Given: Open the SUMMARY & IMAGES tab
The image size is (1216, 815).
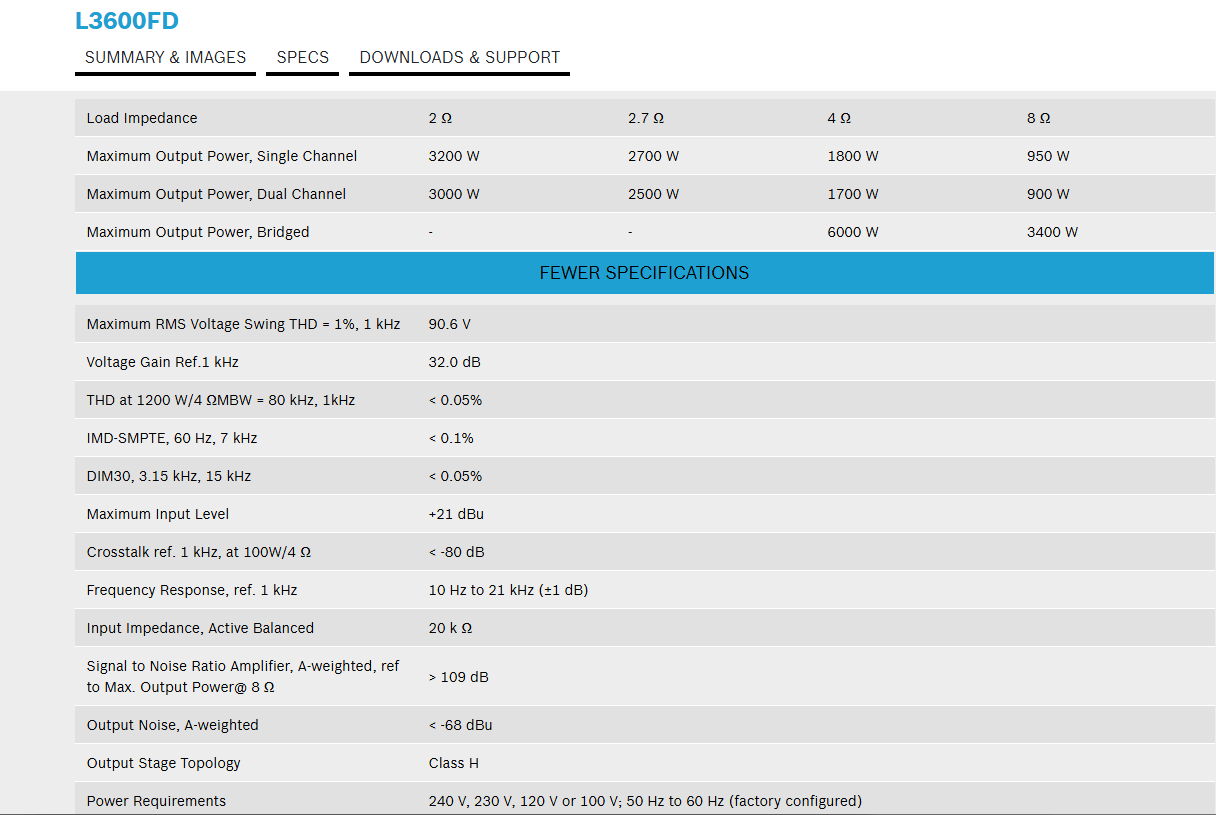Looking at the screenshot, I should coord(165,57).
